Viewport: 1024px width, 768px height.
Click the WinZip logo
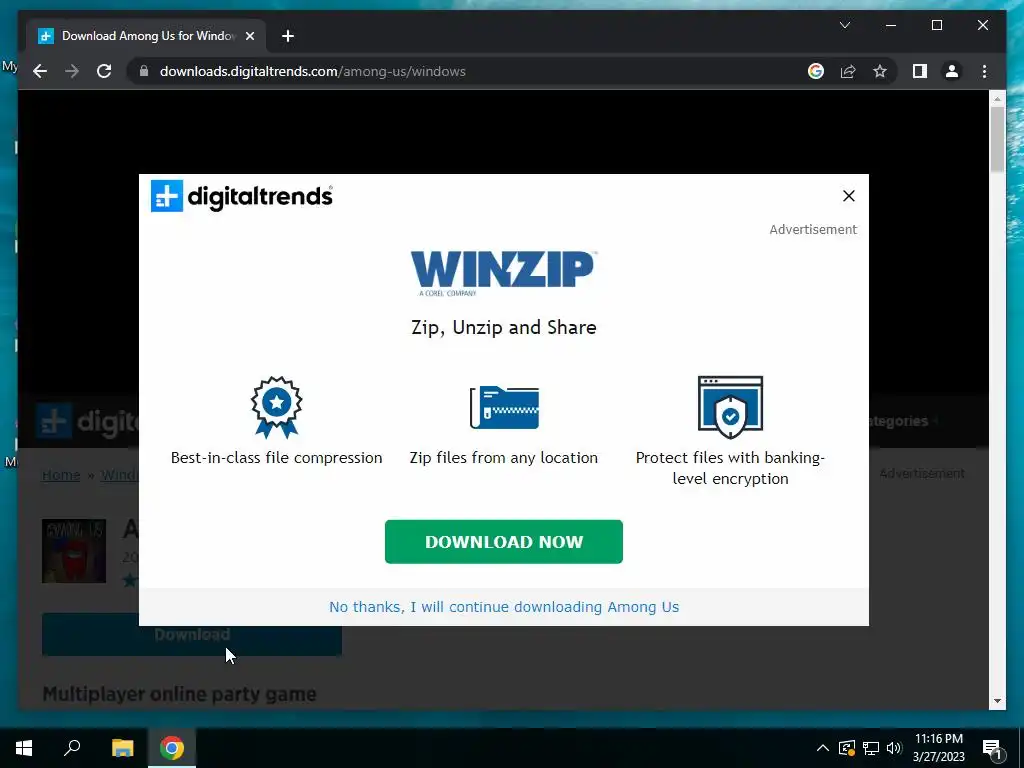503,272
